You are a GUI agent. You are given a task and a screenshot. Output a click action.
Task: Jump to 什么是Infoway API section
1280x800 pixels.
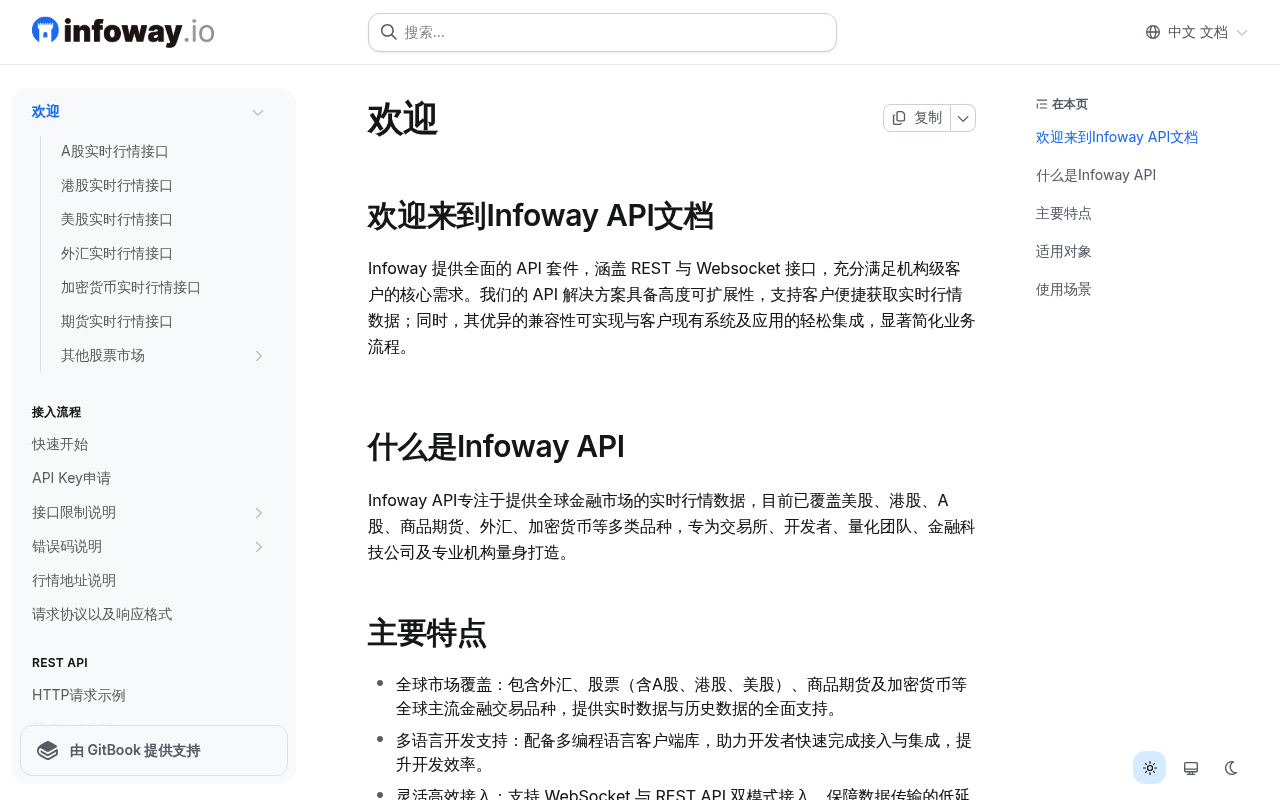[x=1096, y=176]
